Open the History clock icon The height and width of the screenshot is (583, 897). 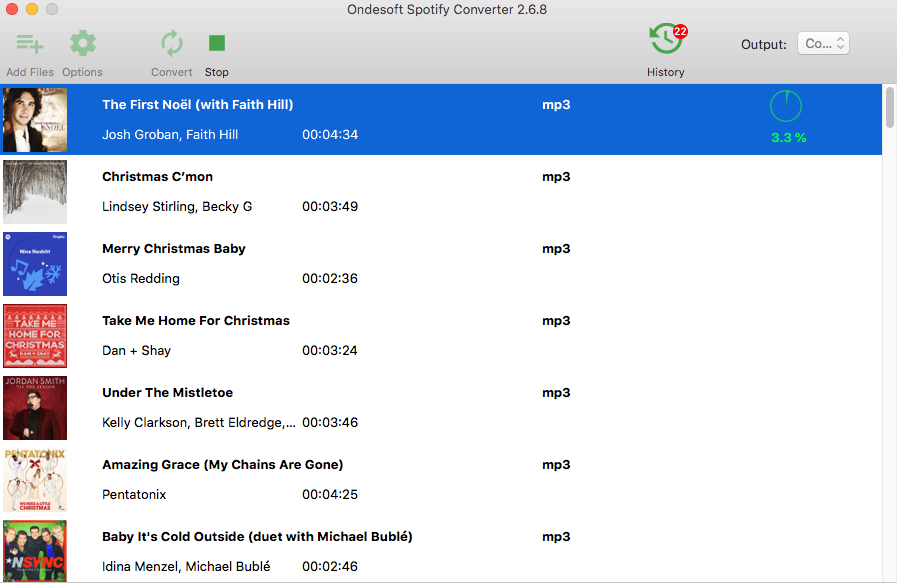[x=665, y=39]
